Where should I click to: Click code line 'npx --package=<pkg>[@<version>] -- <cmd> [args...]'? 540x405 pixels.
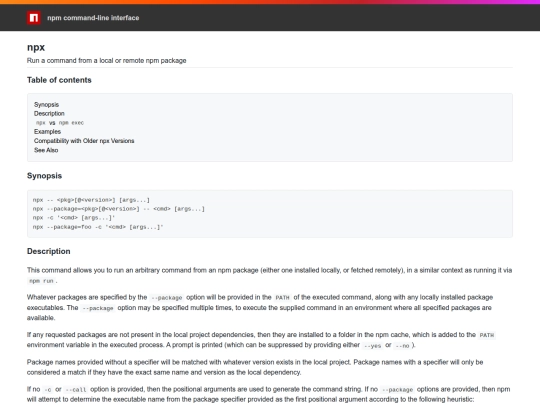pos(119,209)
